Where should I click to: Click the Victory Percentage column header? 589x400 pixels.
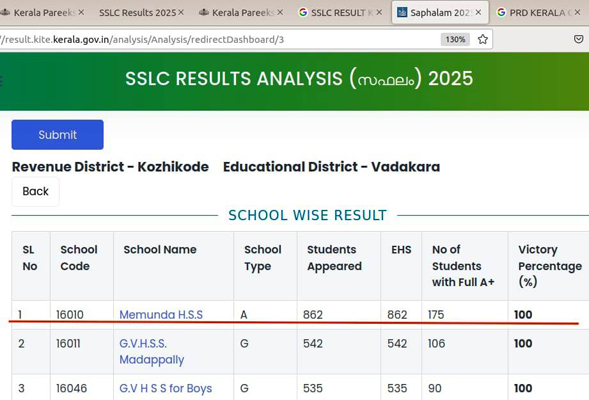click(550, 266)
